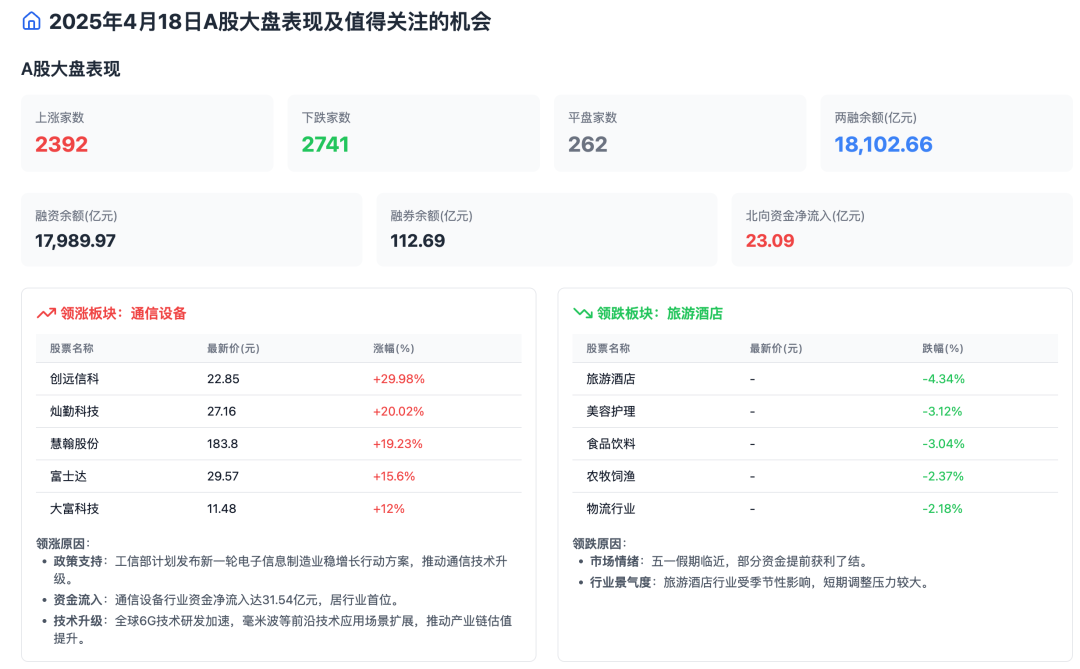Click the decline -2.18% for 物流行业
The image size is (1080, 669).
(x=942, y=508)
